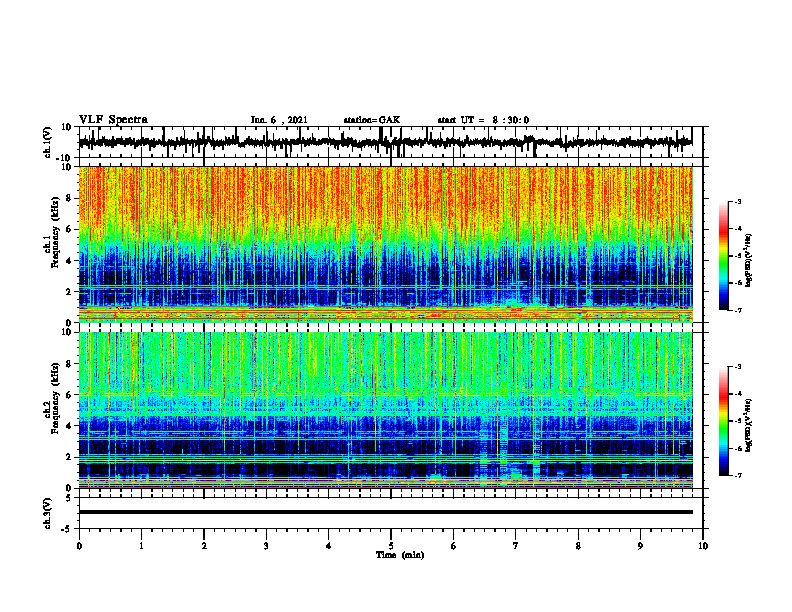
Task: Click the time axis tick label "5"
Action: pos(391,546)
